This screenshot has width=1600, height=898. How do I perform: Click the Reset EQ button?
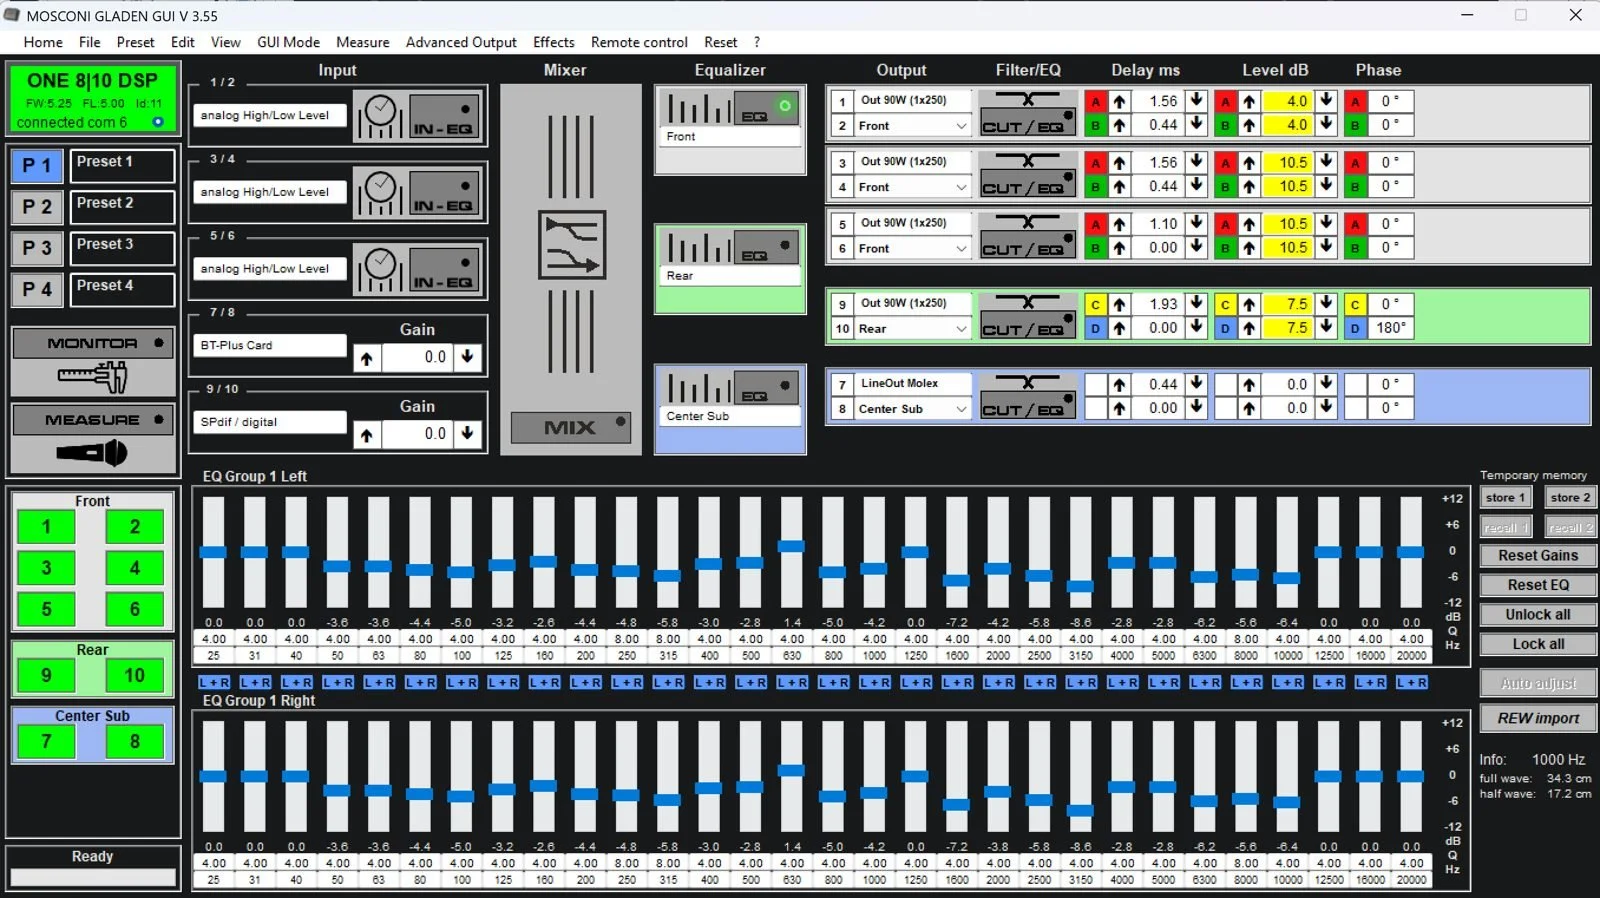tap(1538, 585)
